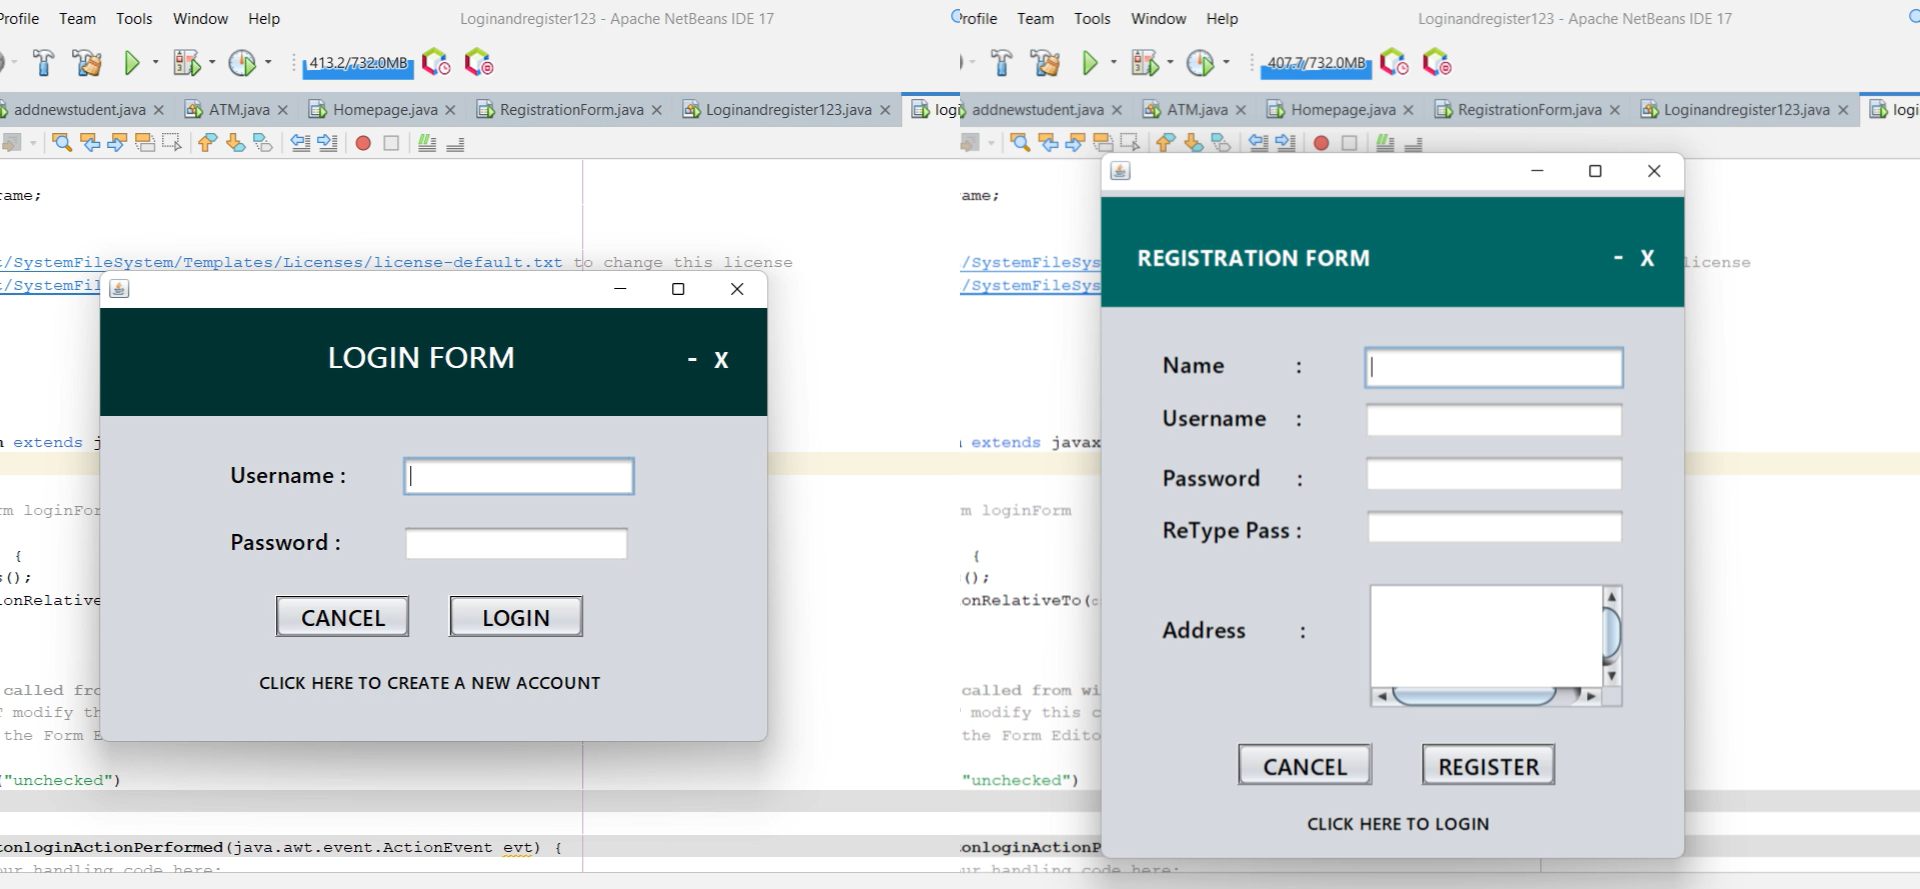Click Username field in Login Form

(519, 476)
